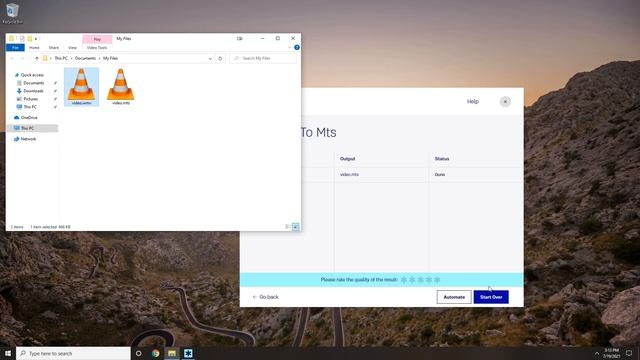Click the Done status cell
The image size is (640, 360).
pos(476,174)
